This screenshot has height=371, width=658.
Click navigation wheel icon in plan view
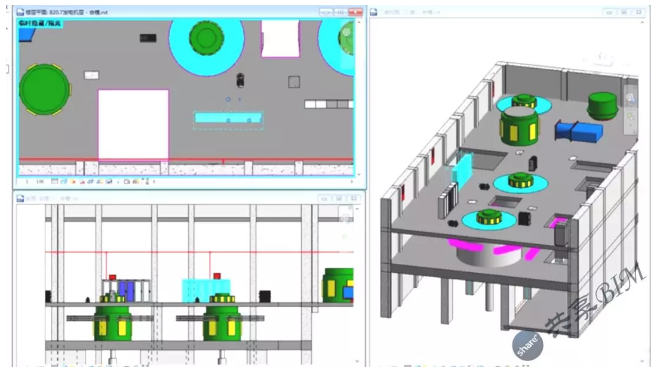(x=347, y=32)
